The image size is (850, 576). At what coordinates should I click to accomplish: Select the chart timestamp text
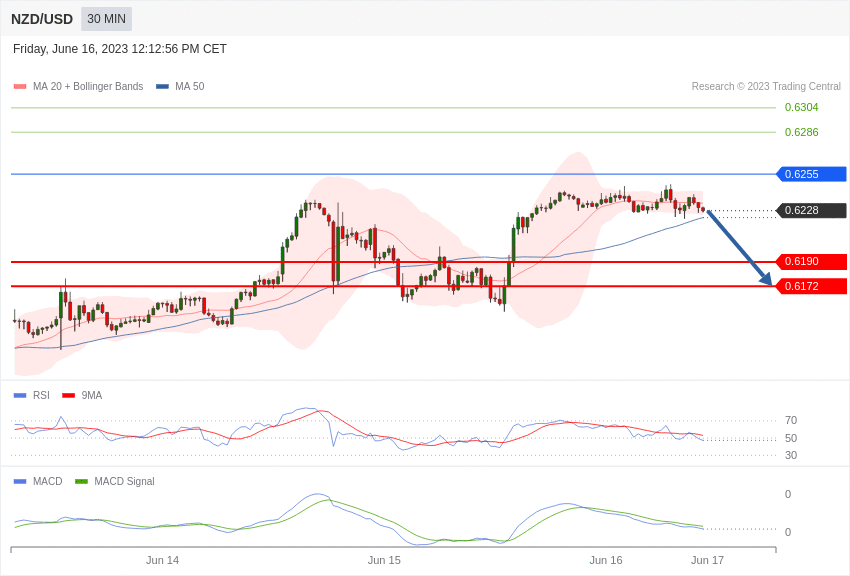[x=120, y=49]
